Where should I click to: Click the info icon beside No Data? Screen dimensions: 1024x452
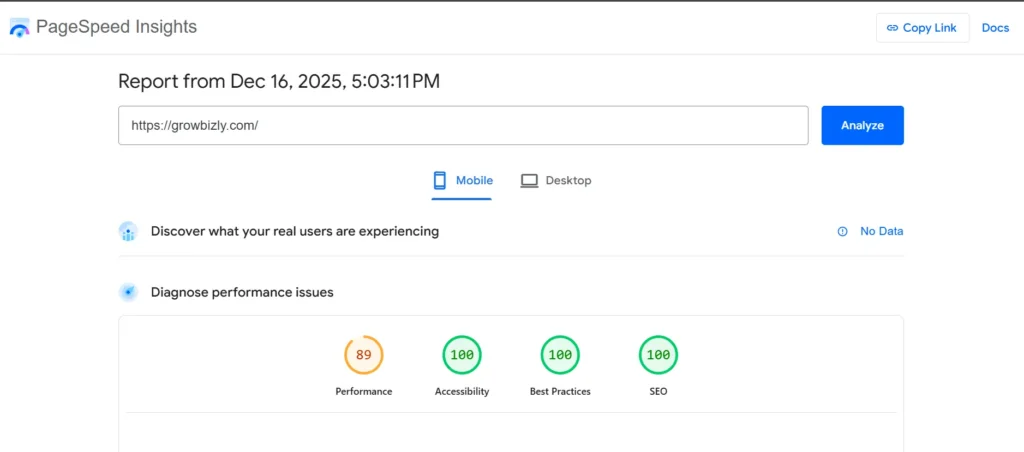842,232
